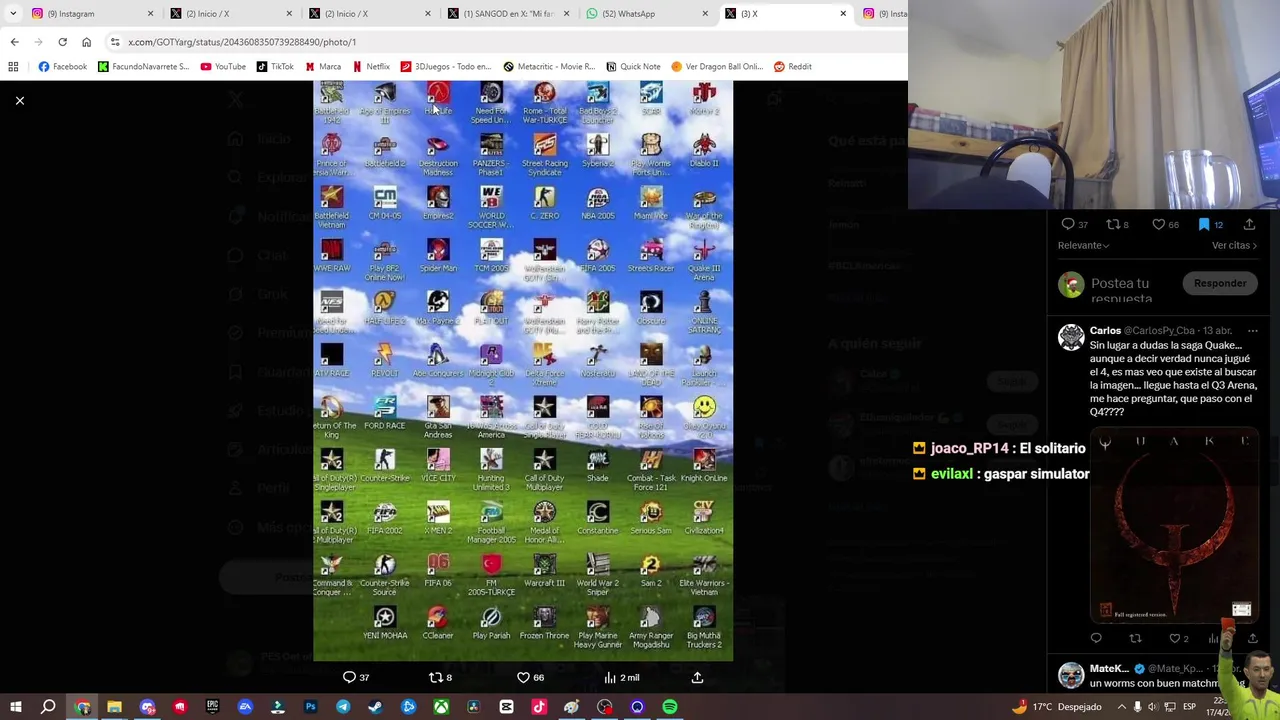Viewport: 1280px width, 720px height.
Task: Open Windows taskbar search
Action: point(48,707)
